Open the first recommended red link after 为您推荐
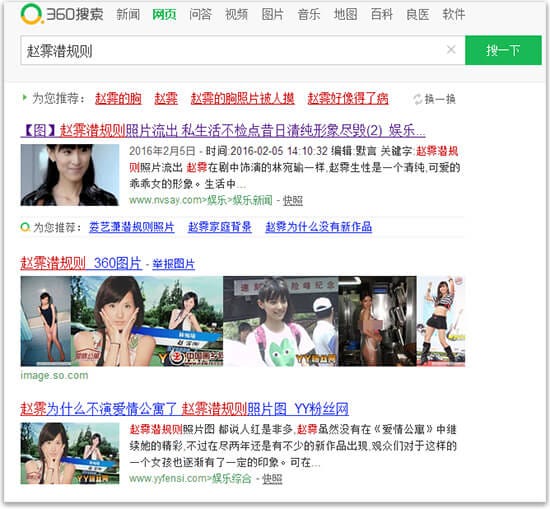 [118, 99]
